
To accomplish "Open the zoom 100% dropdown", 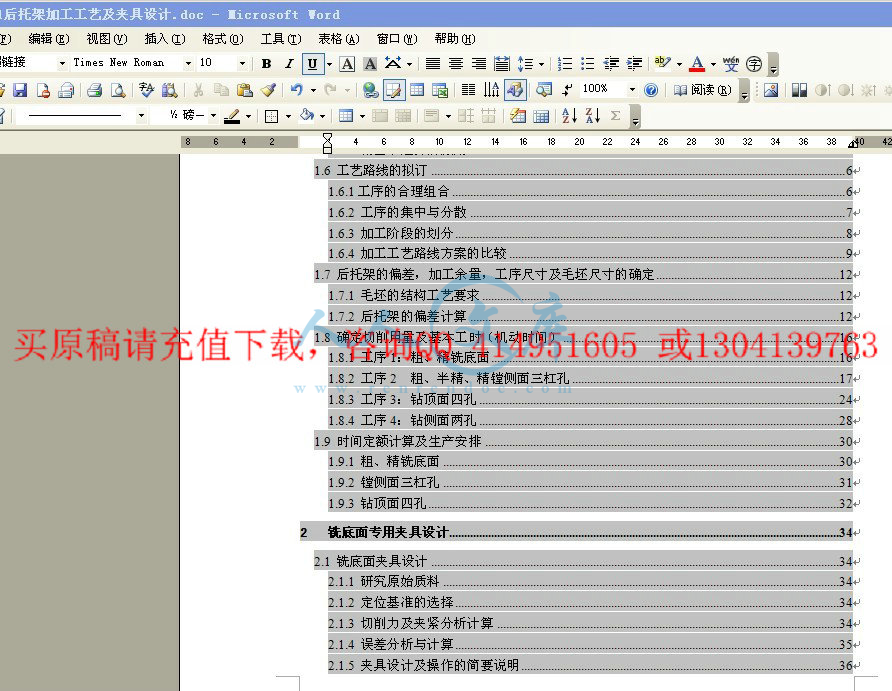I will point(632,90).
